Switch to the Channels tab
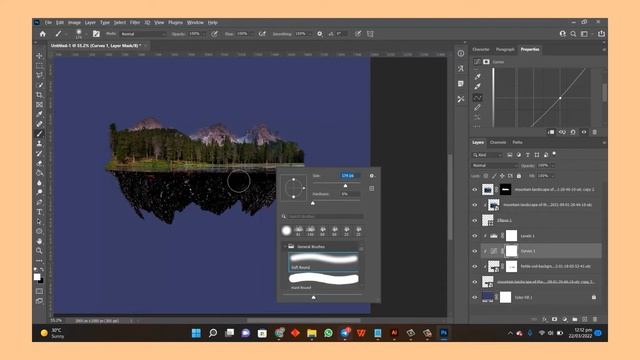Image resolution: width=640 pixels, height=360 pixels. pos(498,142)
